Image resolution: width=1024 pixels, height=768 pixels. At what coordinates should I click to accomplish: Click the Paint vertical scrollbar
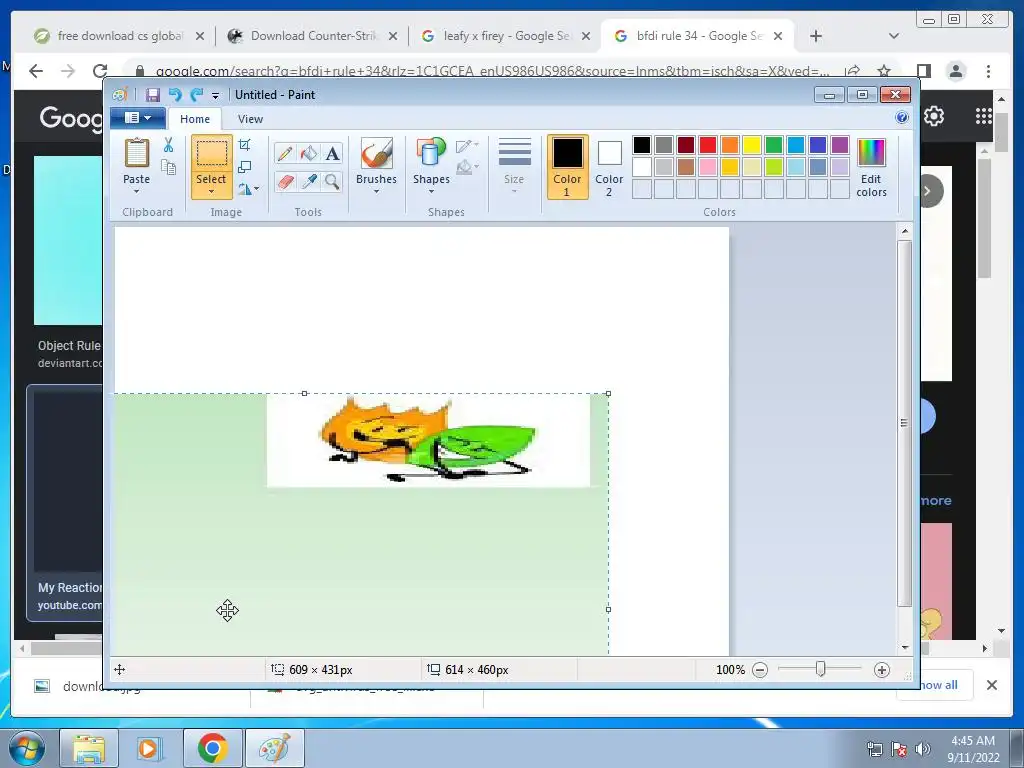pos(904,423)
